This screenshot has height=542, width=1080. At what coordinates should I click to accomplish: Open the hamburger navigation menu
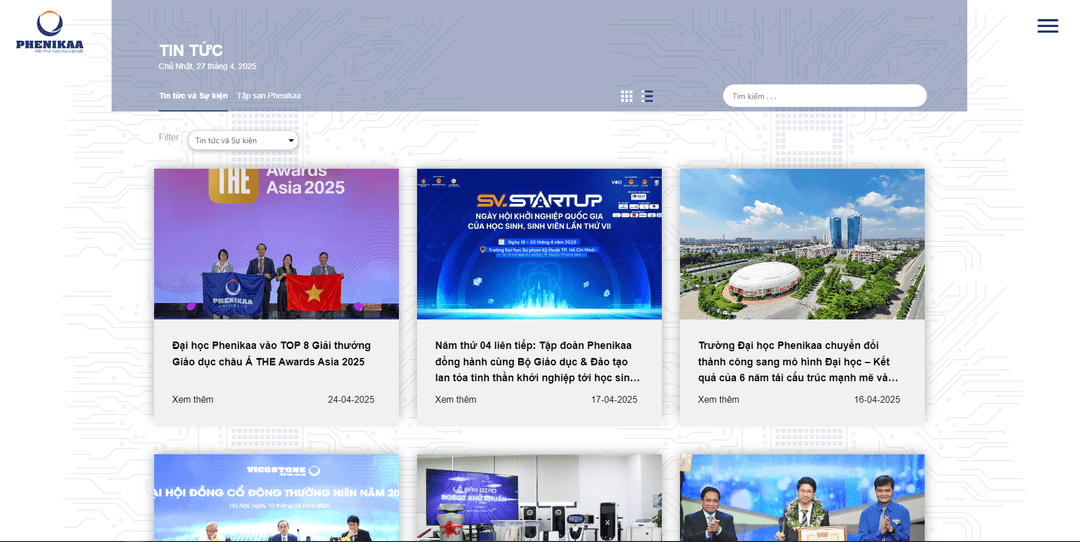coord(1047,26)
